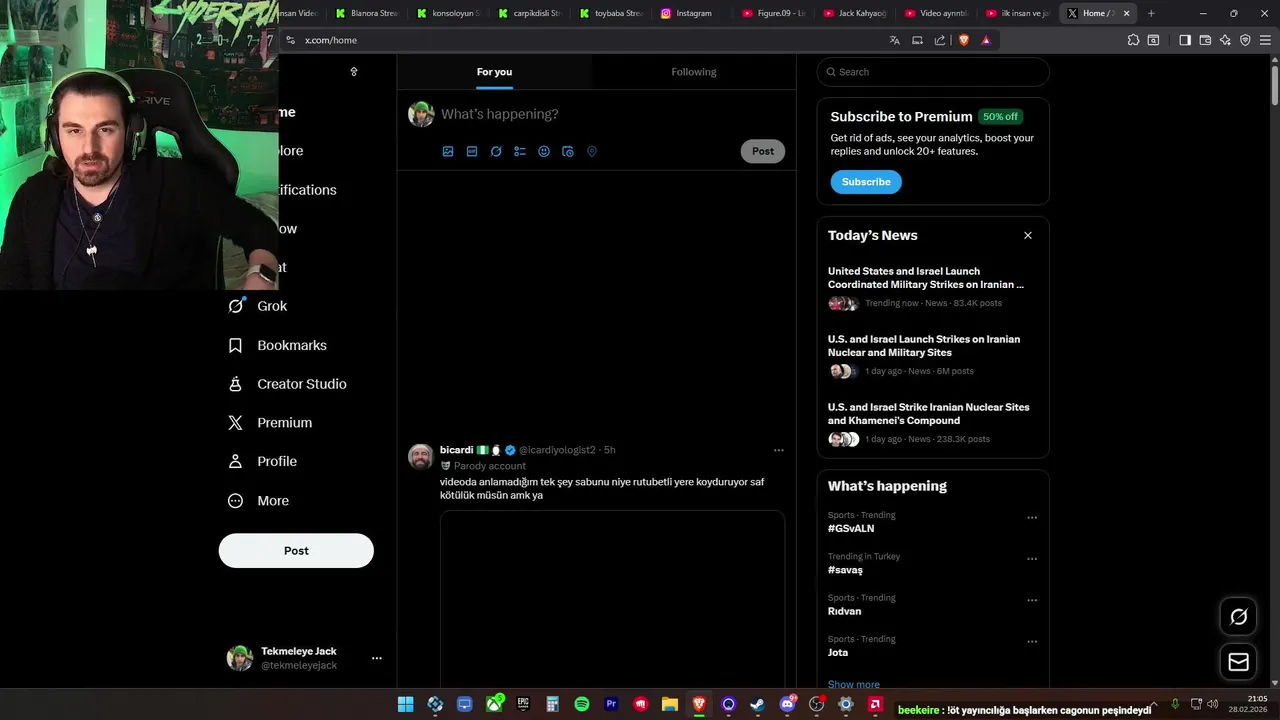1280x720 pixels.
Task: Expand the More menu in sidebar
Action: click(259, 501)
